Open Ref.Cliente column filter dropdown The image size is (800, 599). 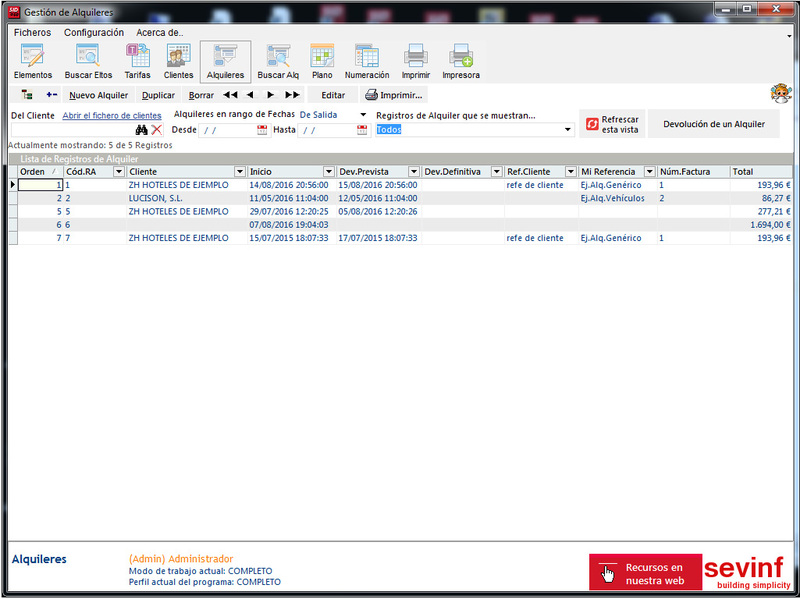click(x=571, y=172)
